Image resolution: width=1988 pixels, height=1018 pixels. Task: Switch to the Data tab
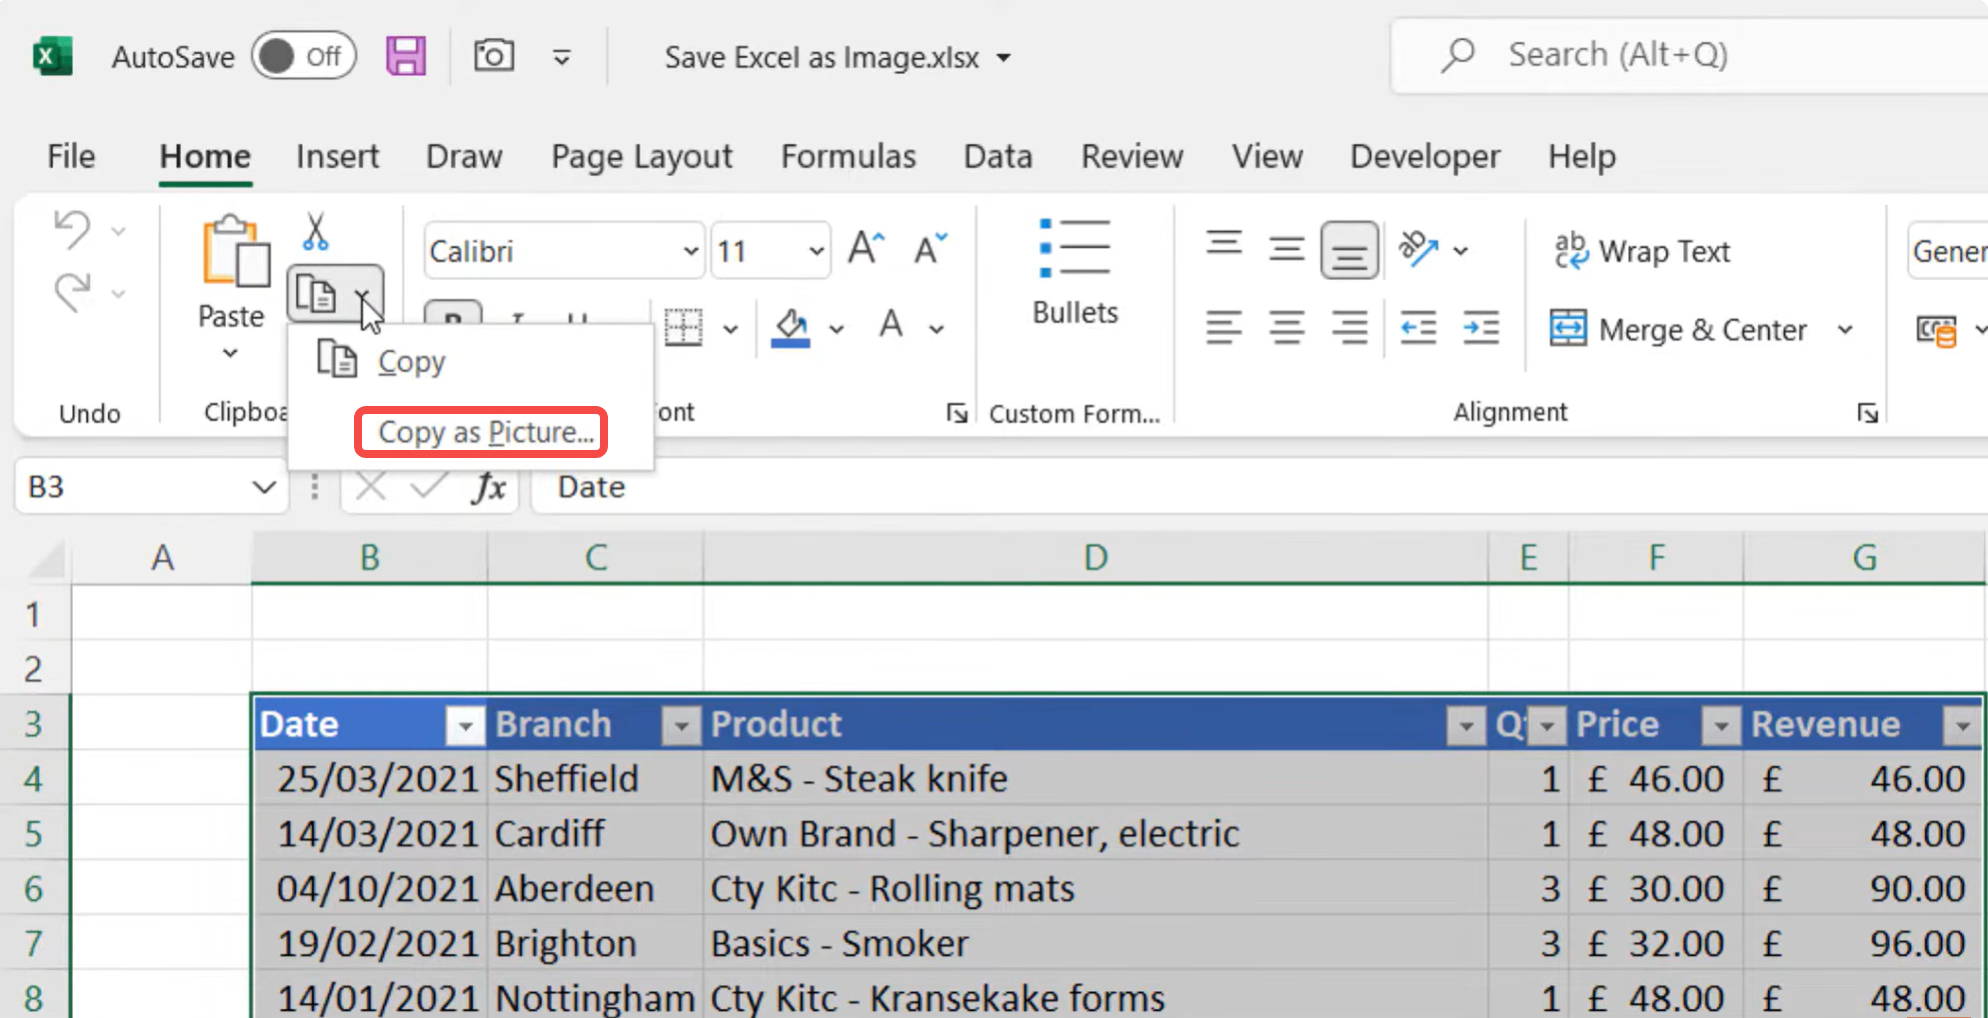tap(997, 156)
